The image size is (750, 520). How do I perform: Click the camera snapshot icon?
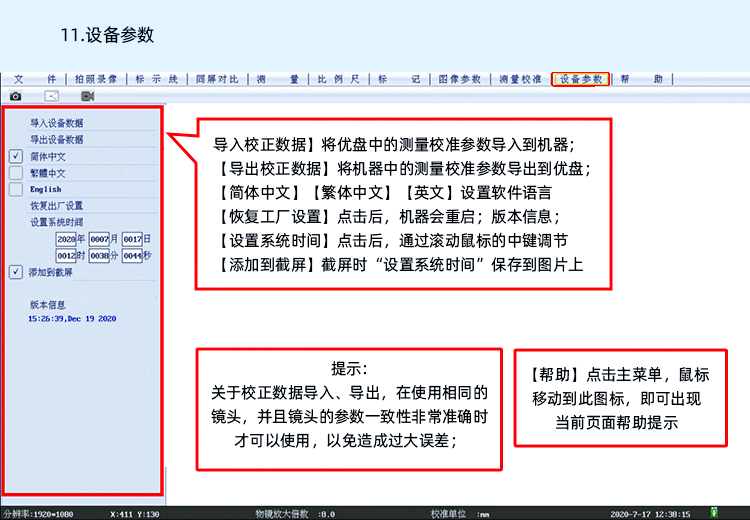click(x=16, y=96)
